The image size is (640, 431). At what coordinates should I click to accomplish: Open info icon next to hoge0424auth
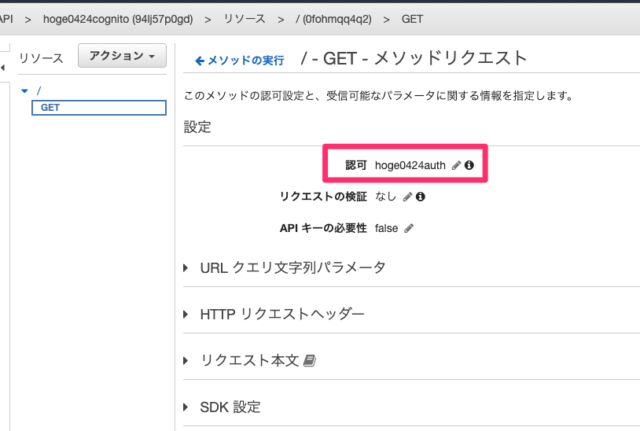pos(469,165)
